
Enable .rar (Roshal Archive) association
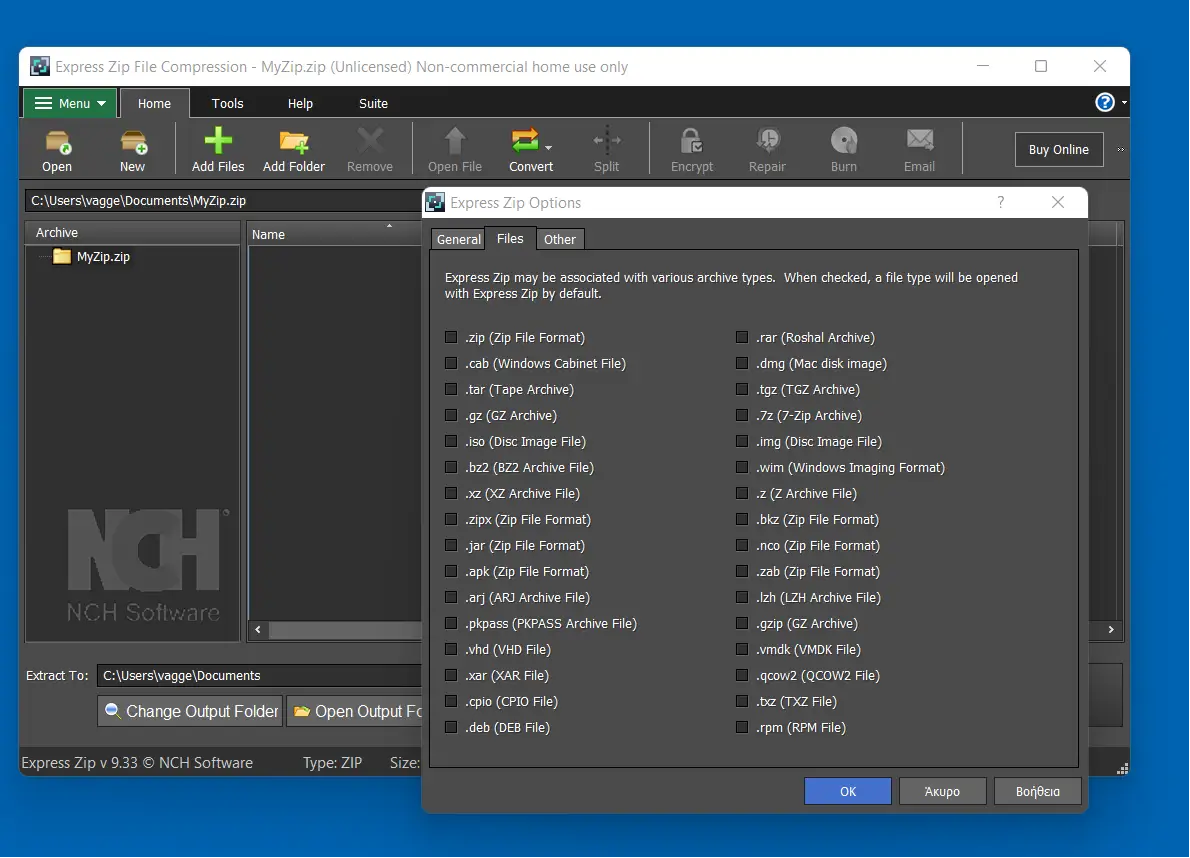(x=741, y=337)
